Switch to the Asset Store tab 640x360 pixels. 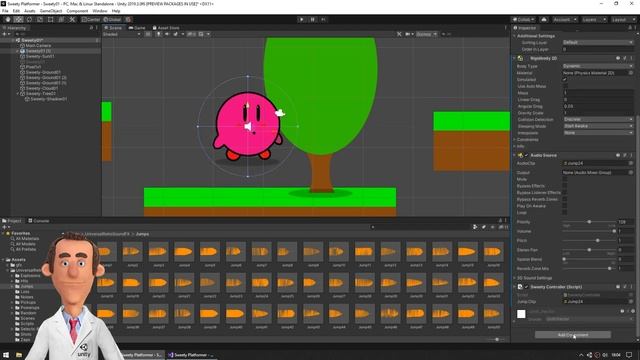(x=166, y=28)
